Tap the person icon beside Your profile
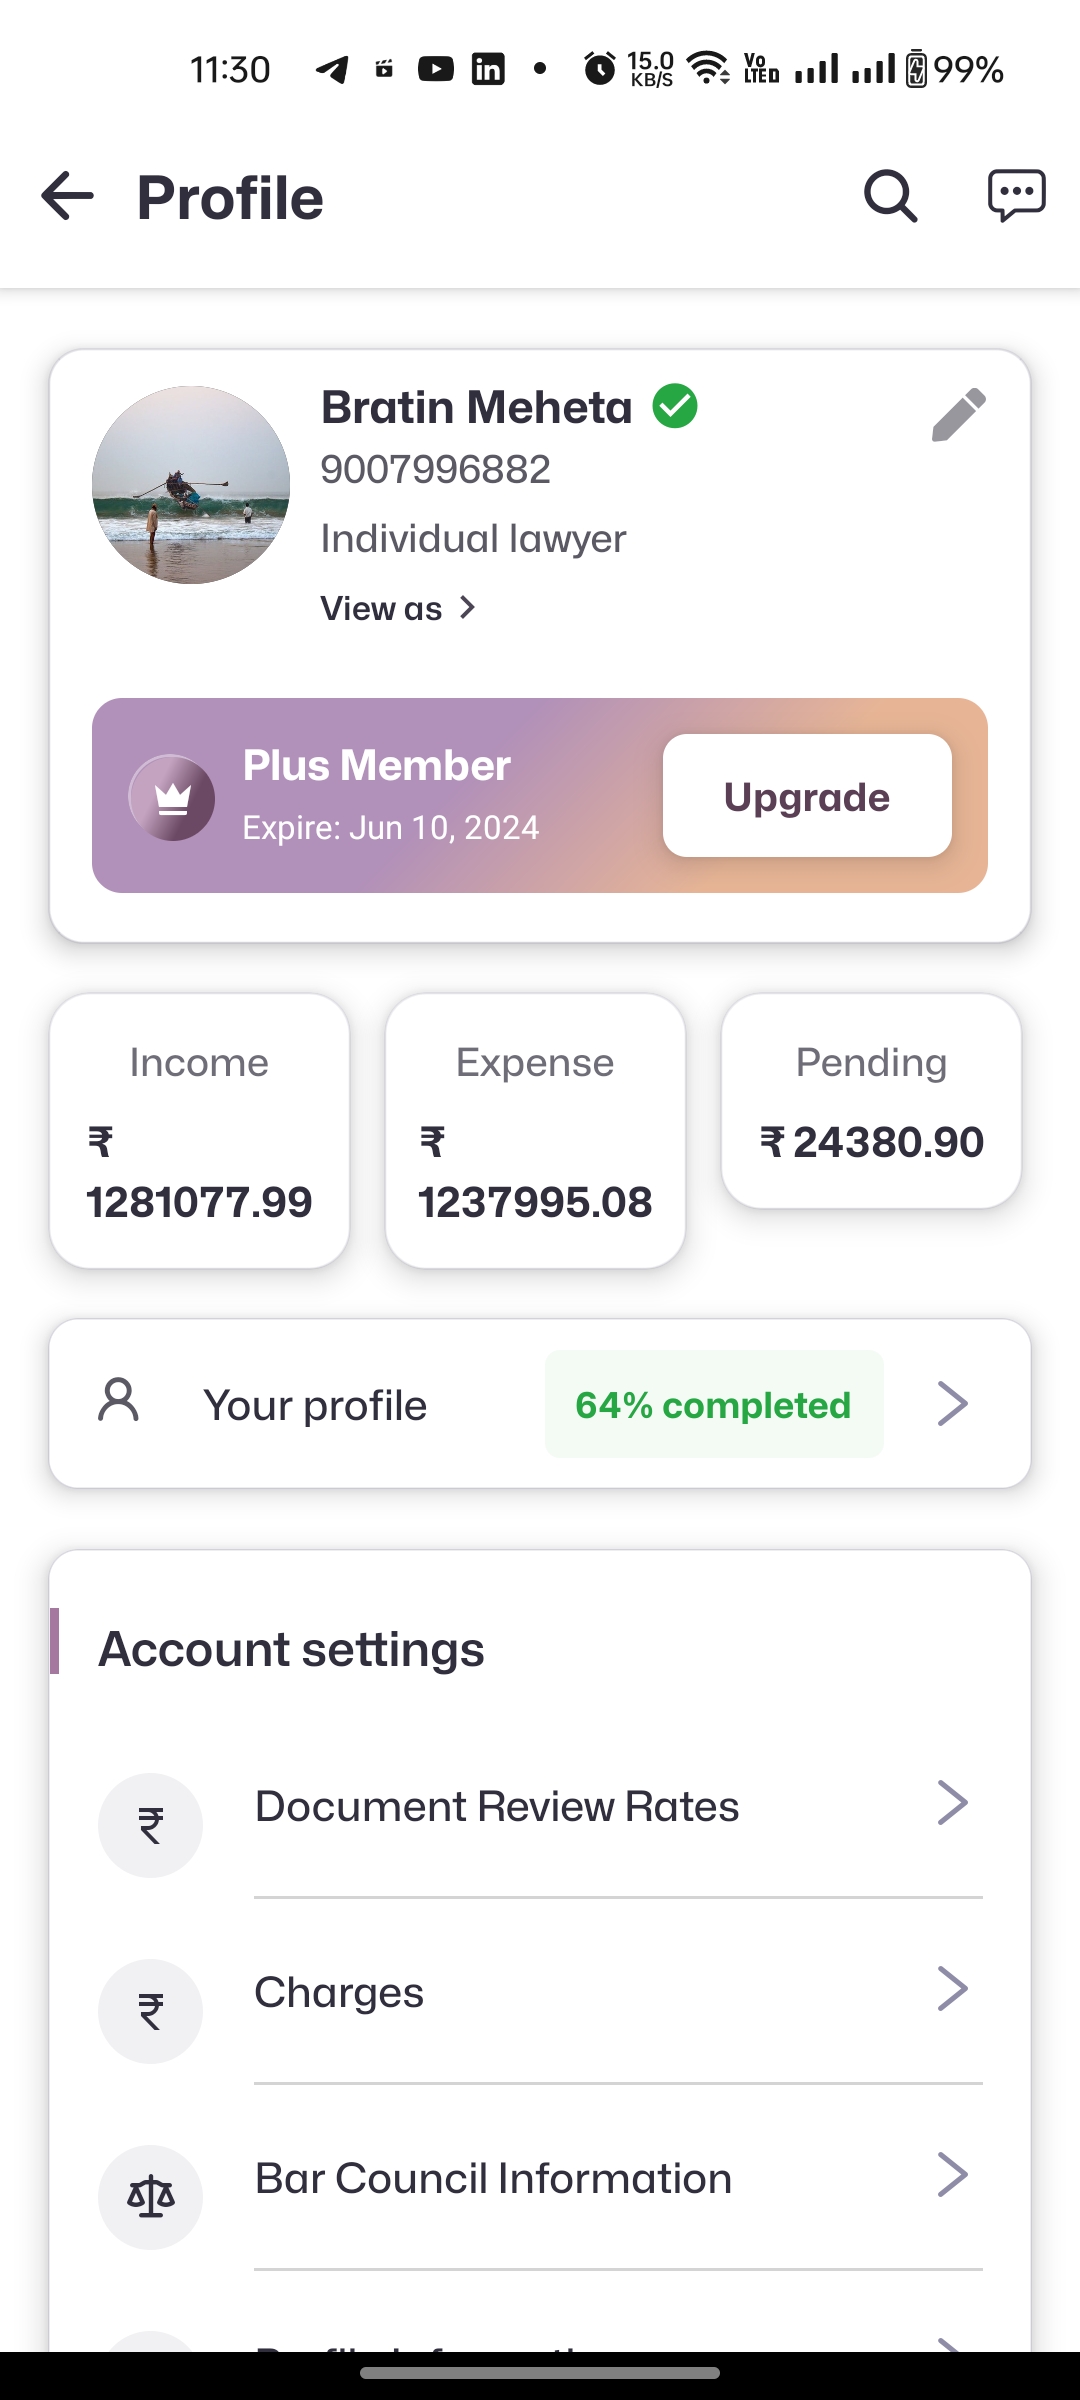Image resolution: width=1080 pixels, height=2400 pixels. pyautogui.click(x=119, y=1400)
